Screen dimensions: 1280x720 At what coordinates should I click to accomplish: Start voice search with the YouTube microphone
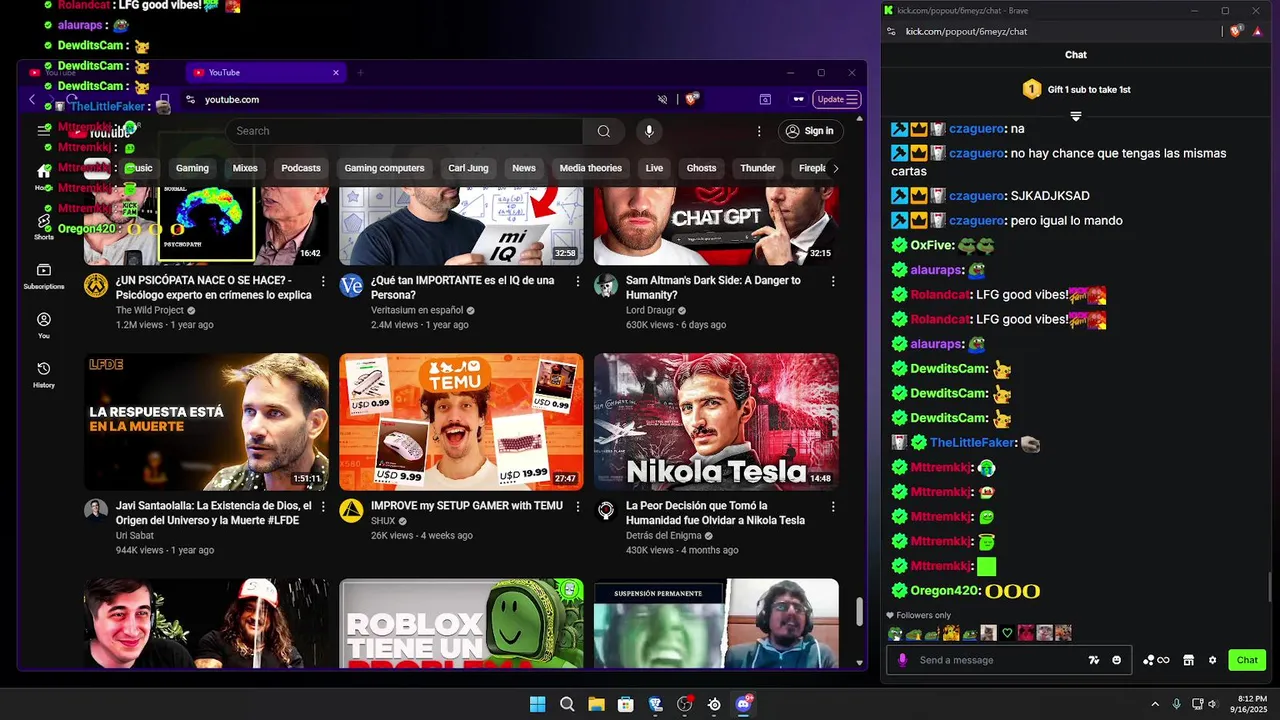(x=649, y=131)
